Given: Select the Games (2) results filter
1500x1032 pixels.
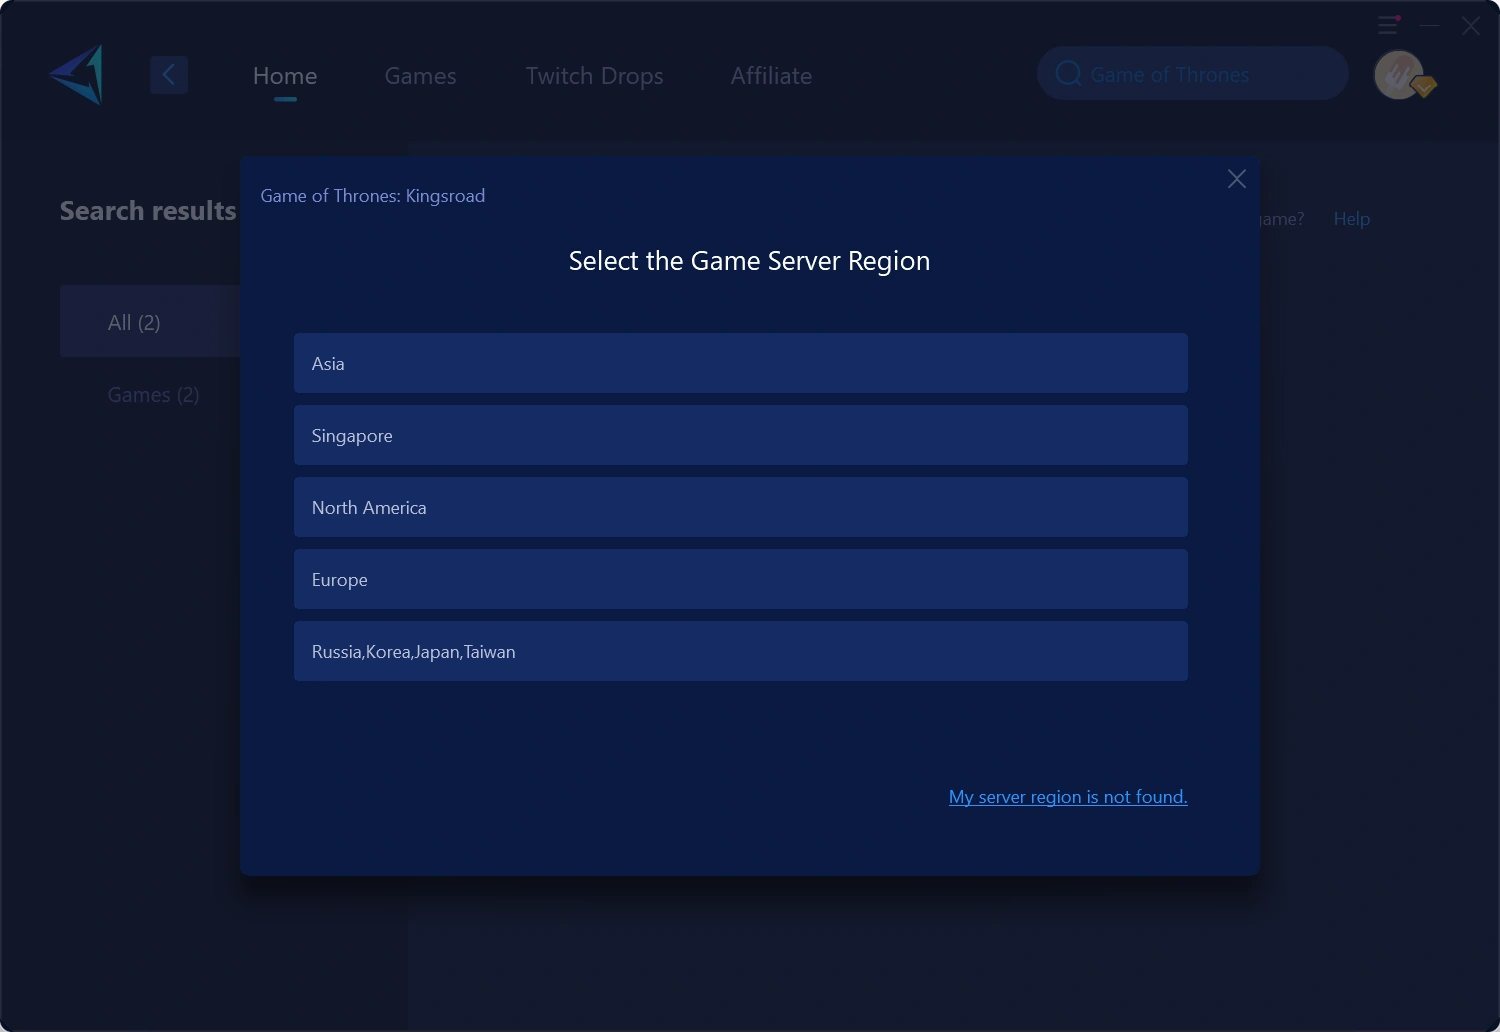Looking at the screenshot, I should point(153,395).
